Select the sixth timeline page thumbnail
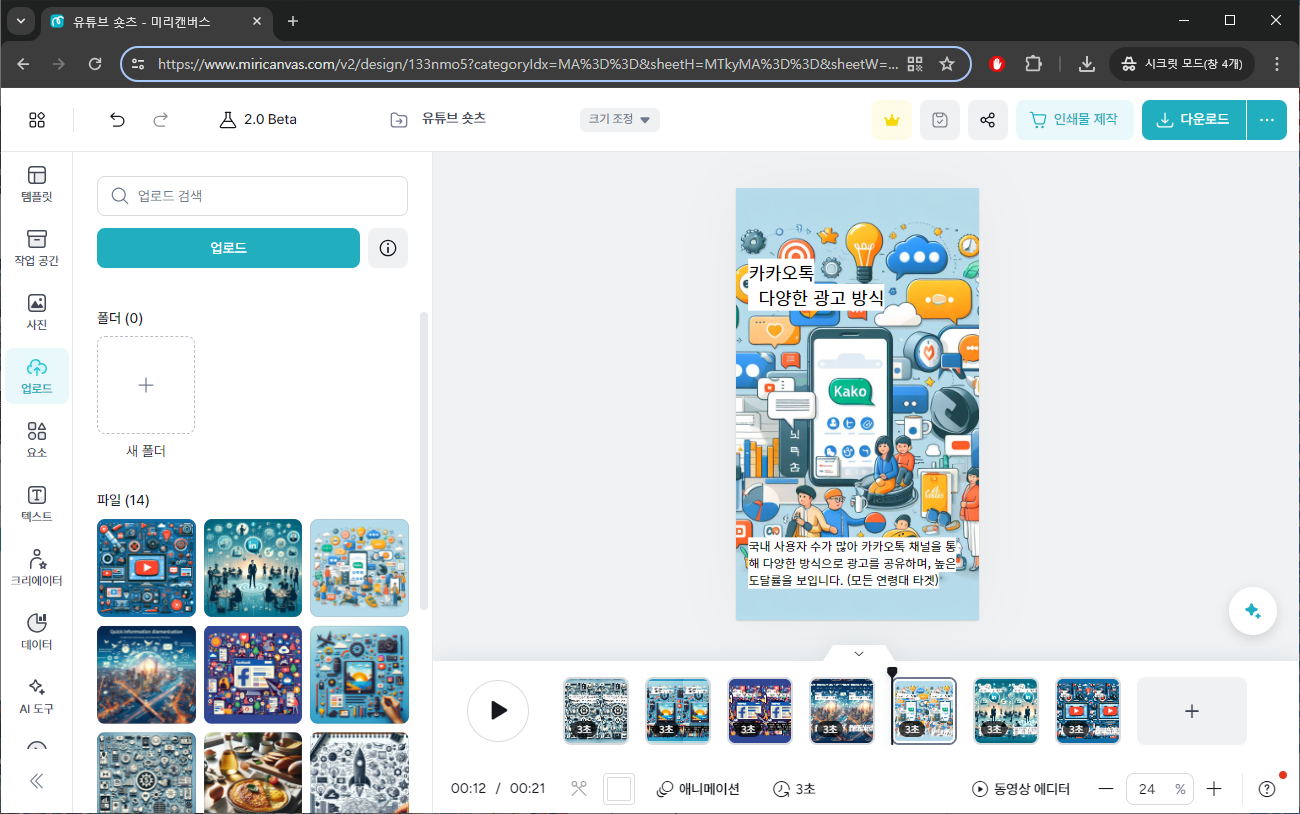 [x=1006, y=711]
